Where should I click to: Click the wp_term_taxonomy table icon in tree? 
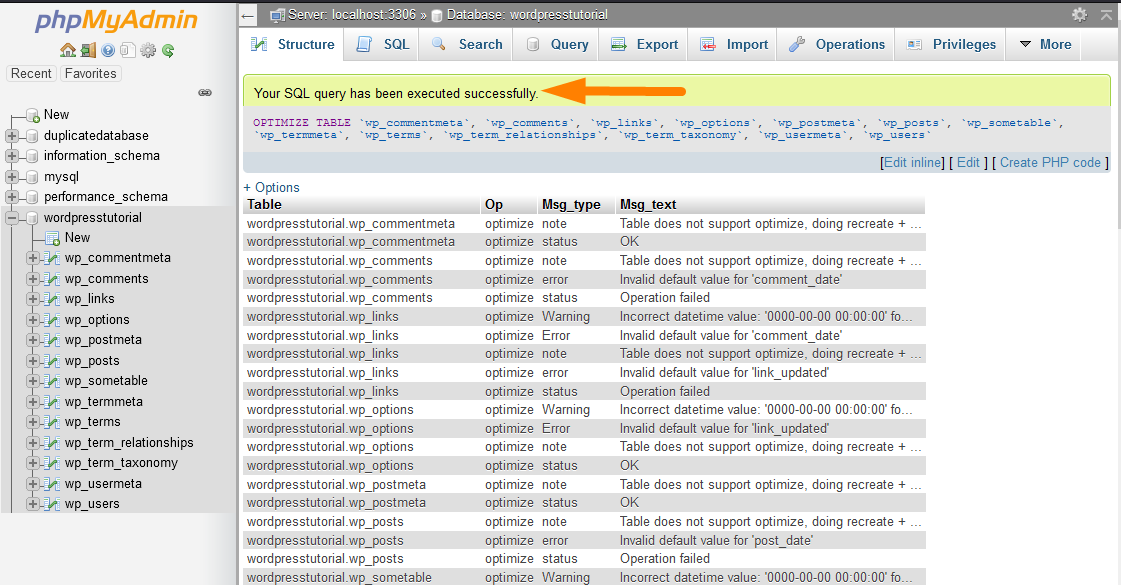tap(51, 463)
